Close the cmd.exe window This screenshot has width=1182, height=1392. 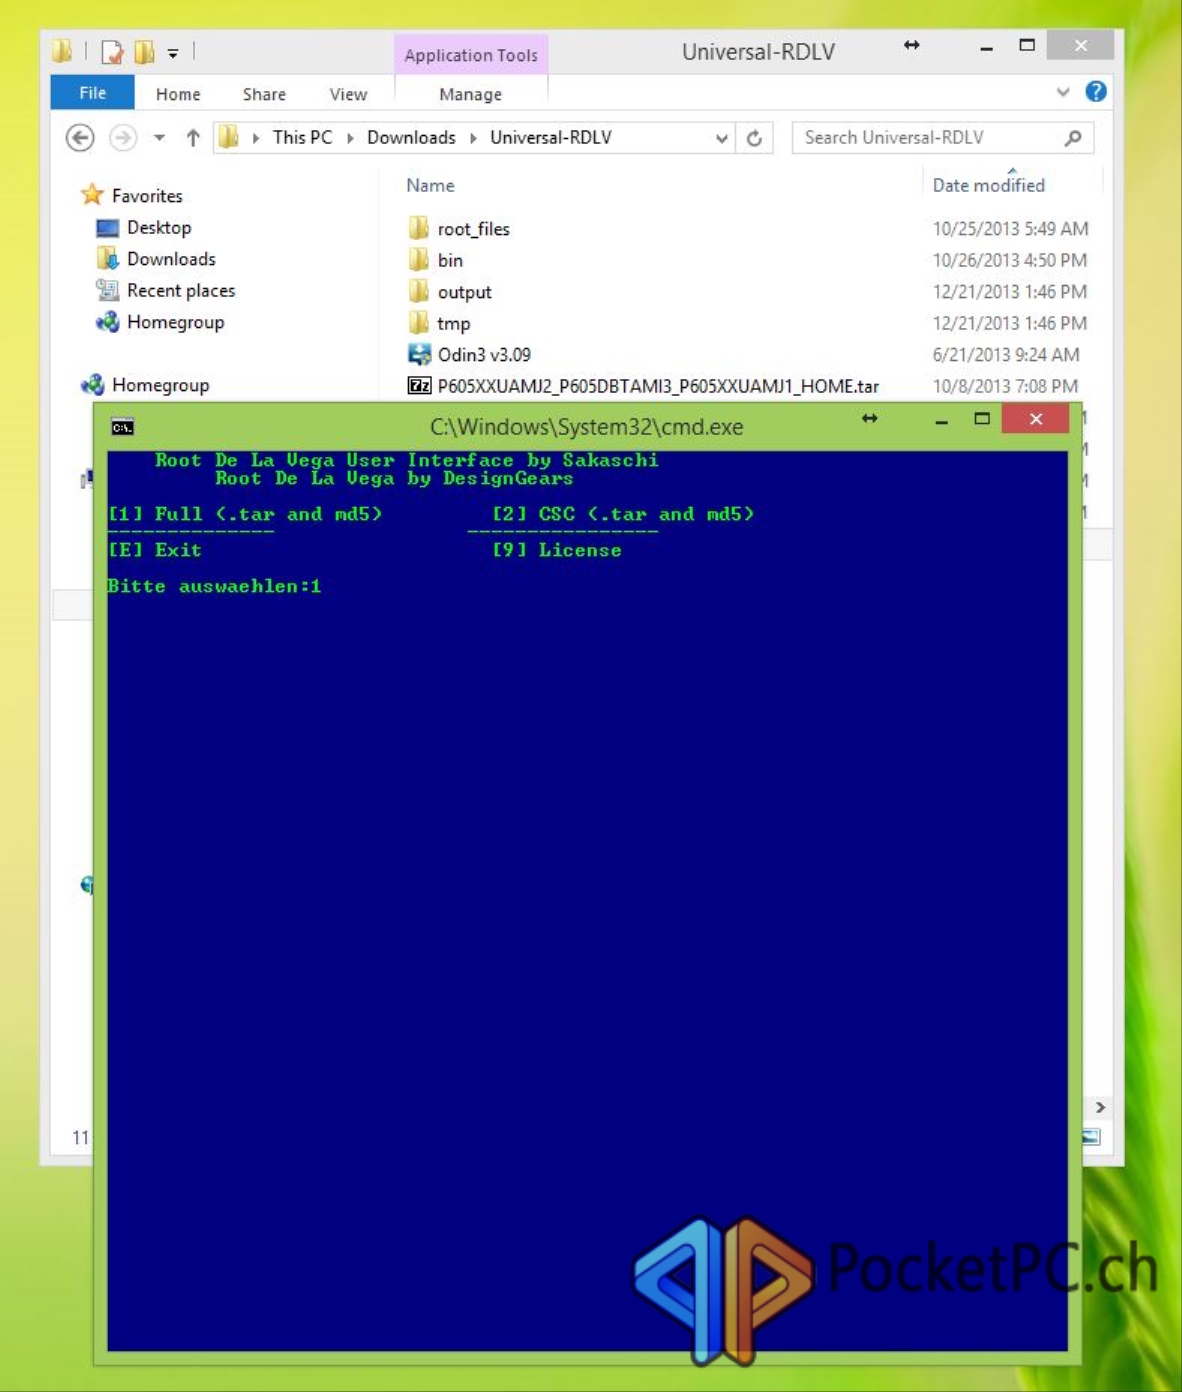(1036, 419)
